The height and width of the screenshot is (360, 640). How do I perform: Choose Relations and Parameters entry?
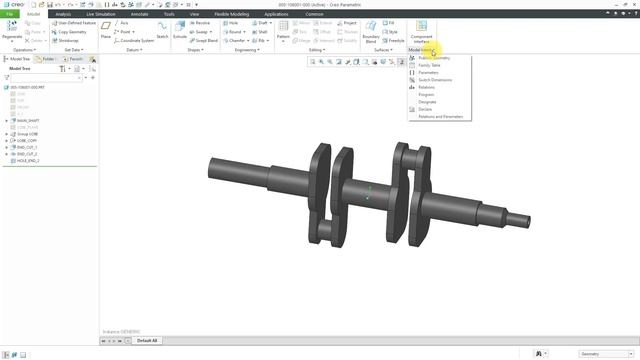[x=440, y=117]
